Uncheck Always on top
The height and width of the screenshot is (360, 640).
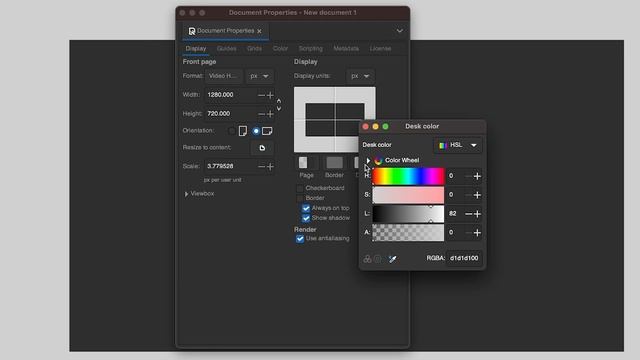(306, 208)
